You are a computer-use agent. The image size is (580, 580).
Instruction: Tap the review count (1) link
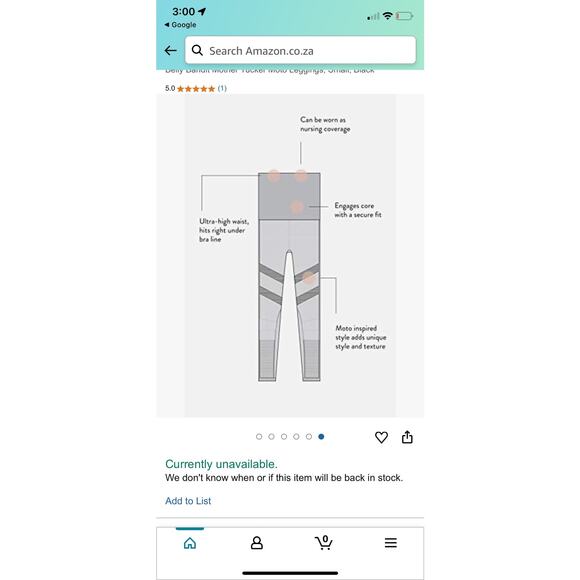pos(222,88)
